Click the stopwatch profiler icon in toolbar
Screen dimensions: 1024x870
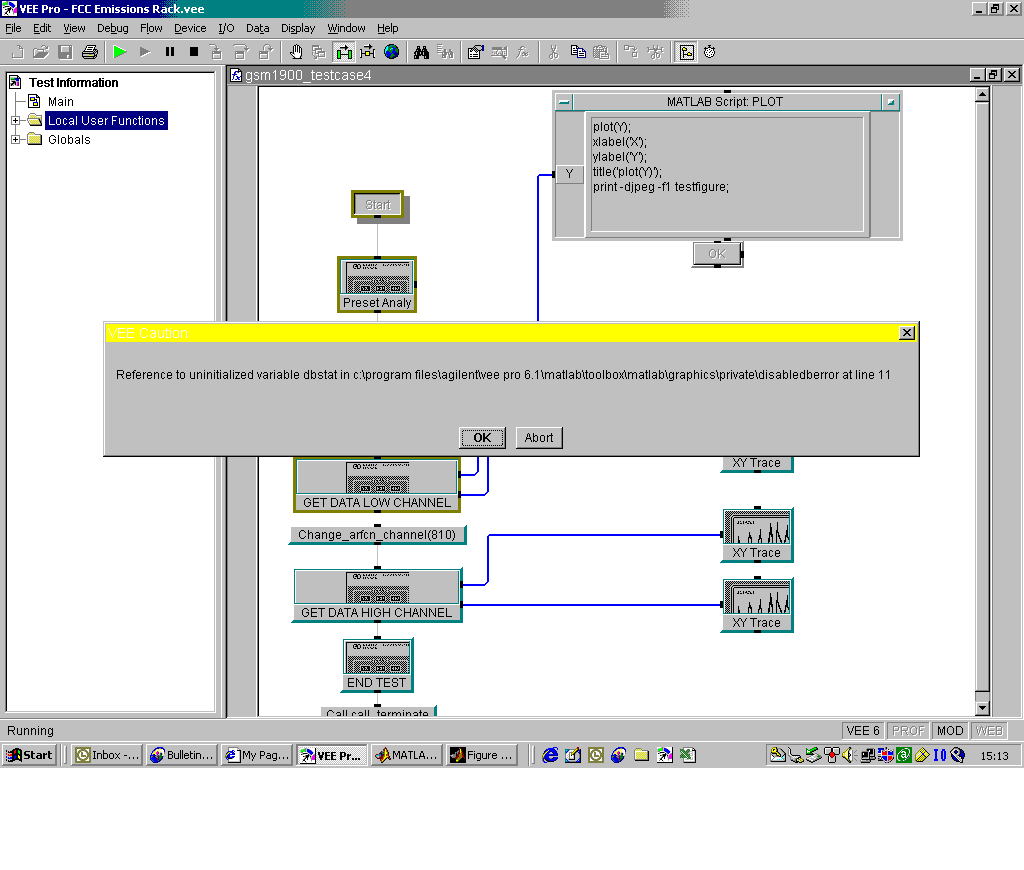pyautogui.click(x=709, y=52)
